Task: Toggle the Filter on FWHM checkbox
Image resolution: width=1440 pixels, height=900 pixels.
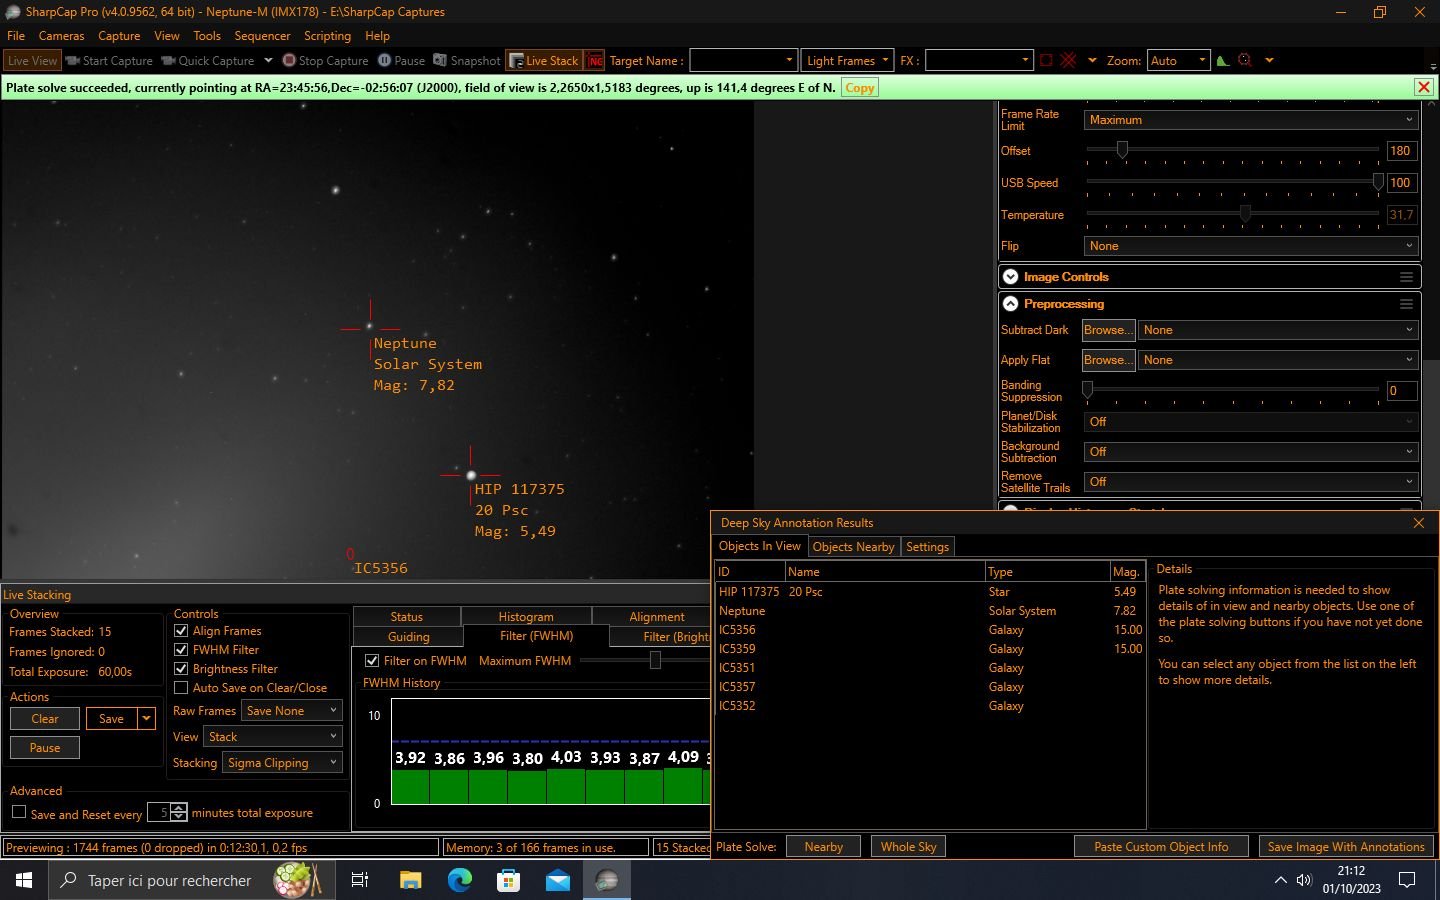Action: pyautogui.click(x=372, y=661)
